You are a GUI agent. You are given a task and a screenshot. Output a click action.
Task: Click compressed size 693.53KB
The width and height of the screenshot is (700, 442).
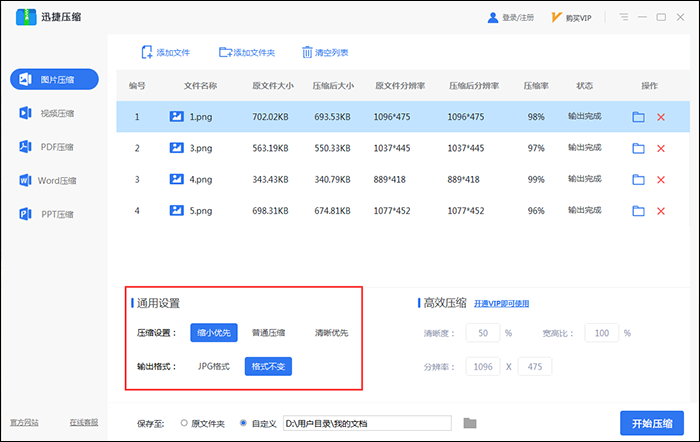pos(332,117)
